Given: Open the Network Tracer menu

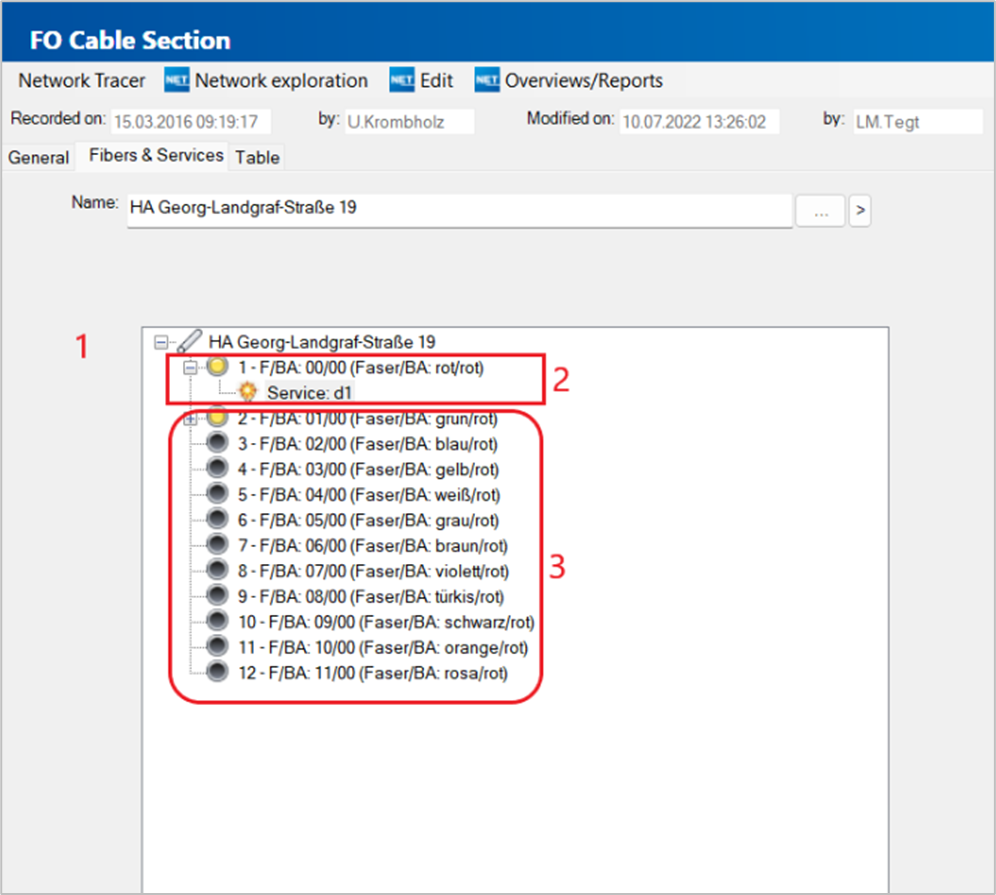Looking at the screenshot, I should tap(81, 81).
